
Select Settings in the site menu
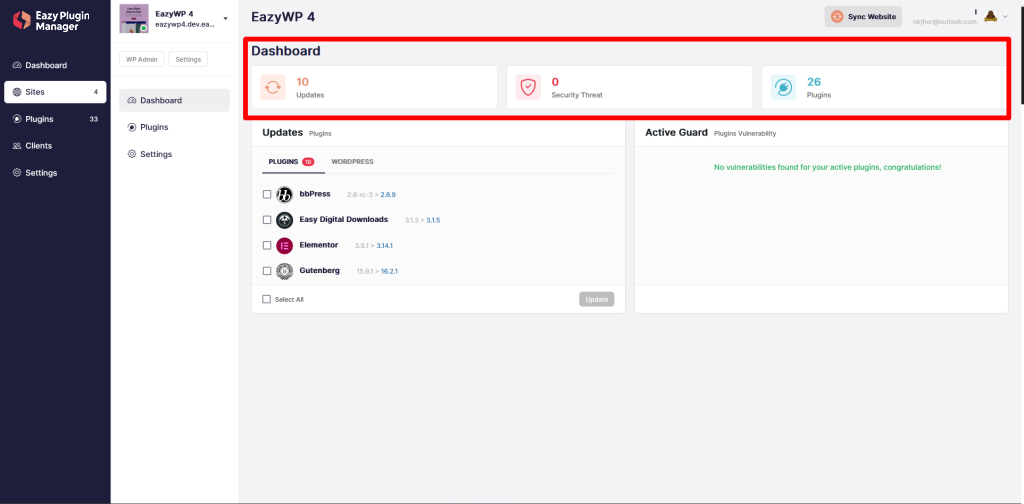174,154
